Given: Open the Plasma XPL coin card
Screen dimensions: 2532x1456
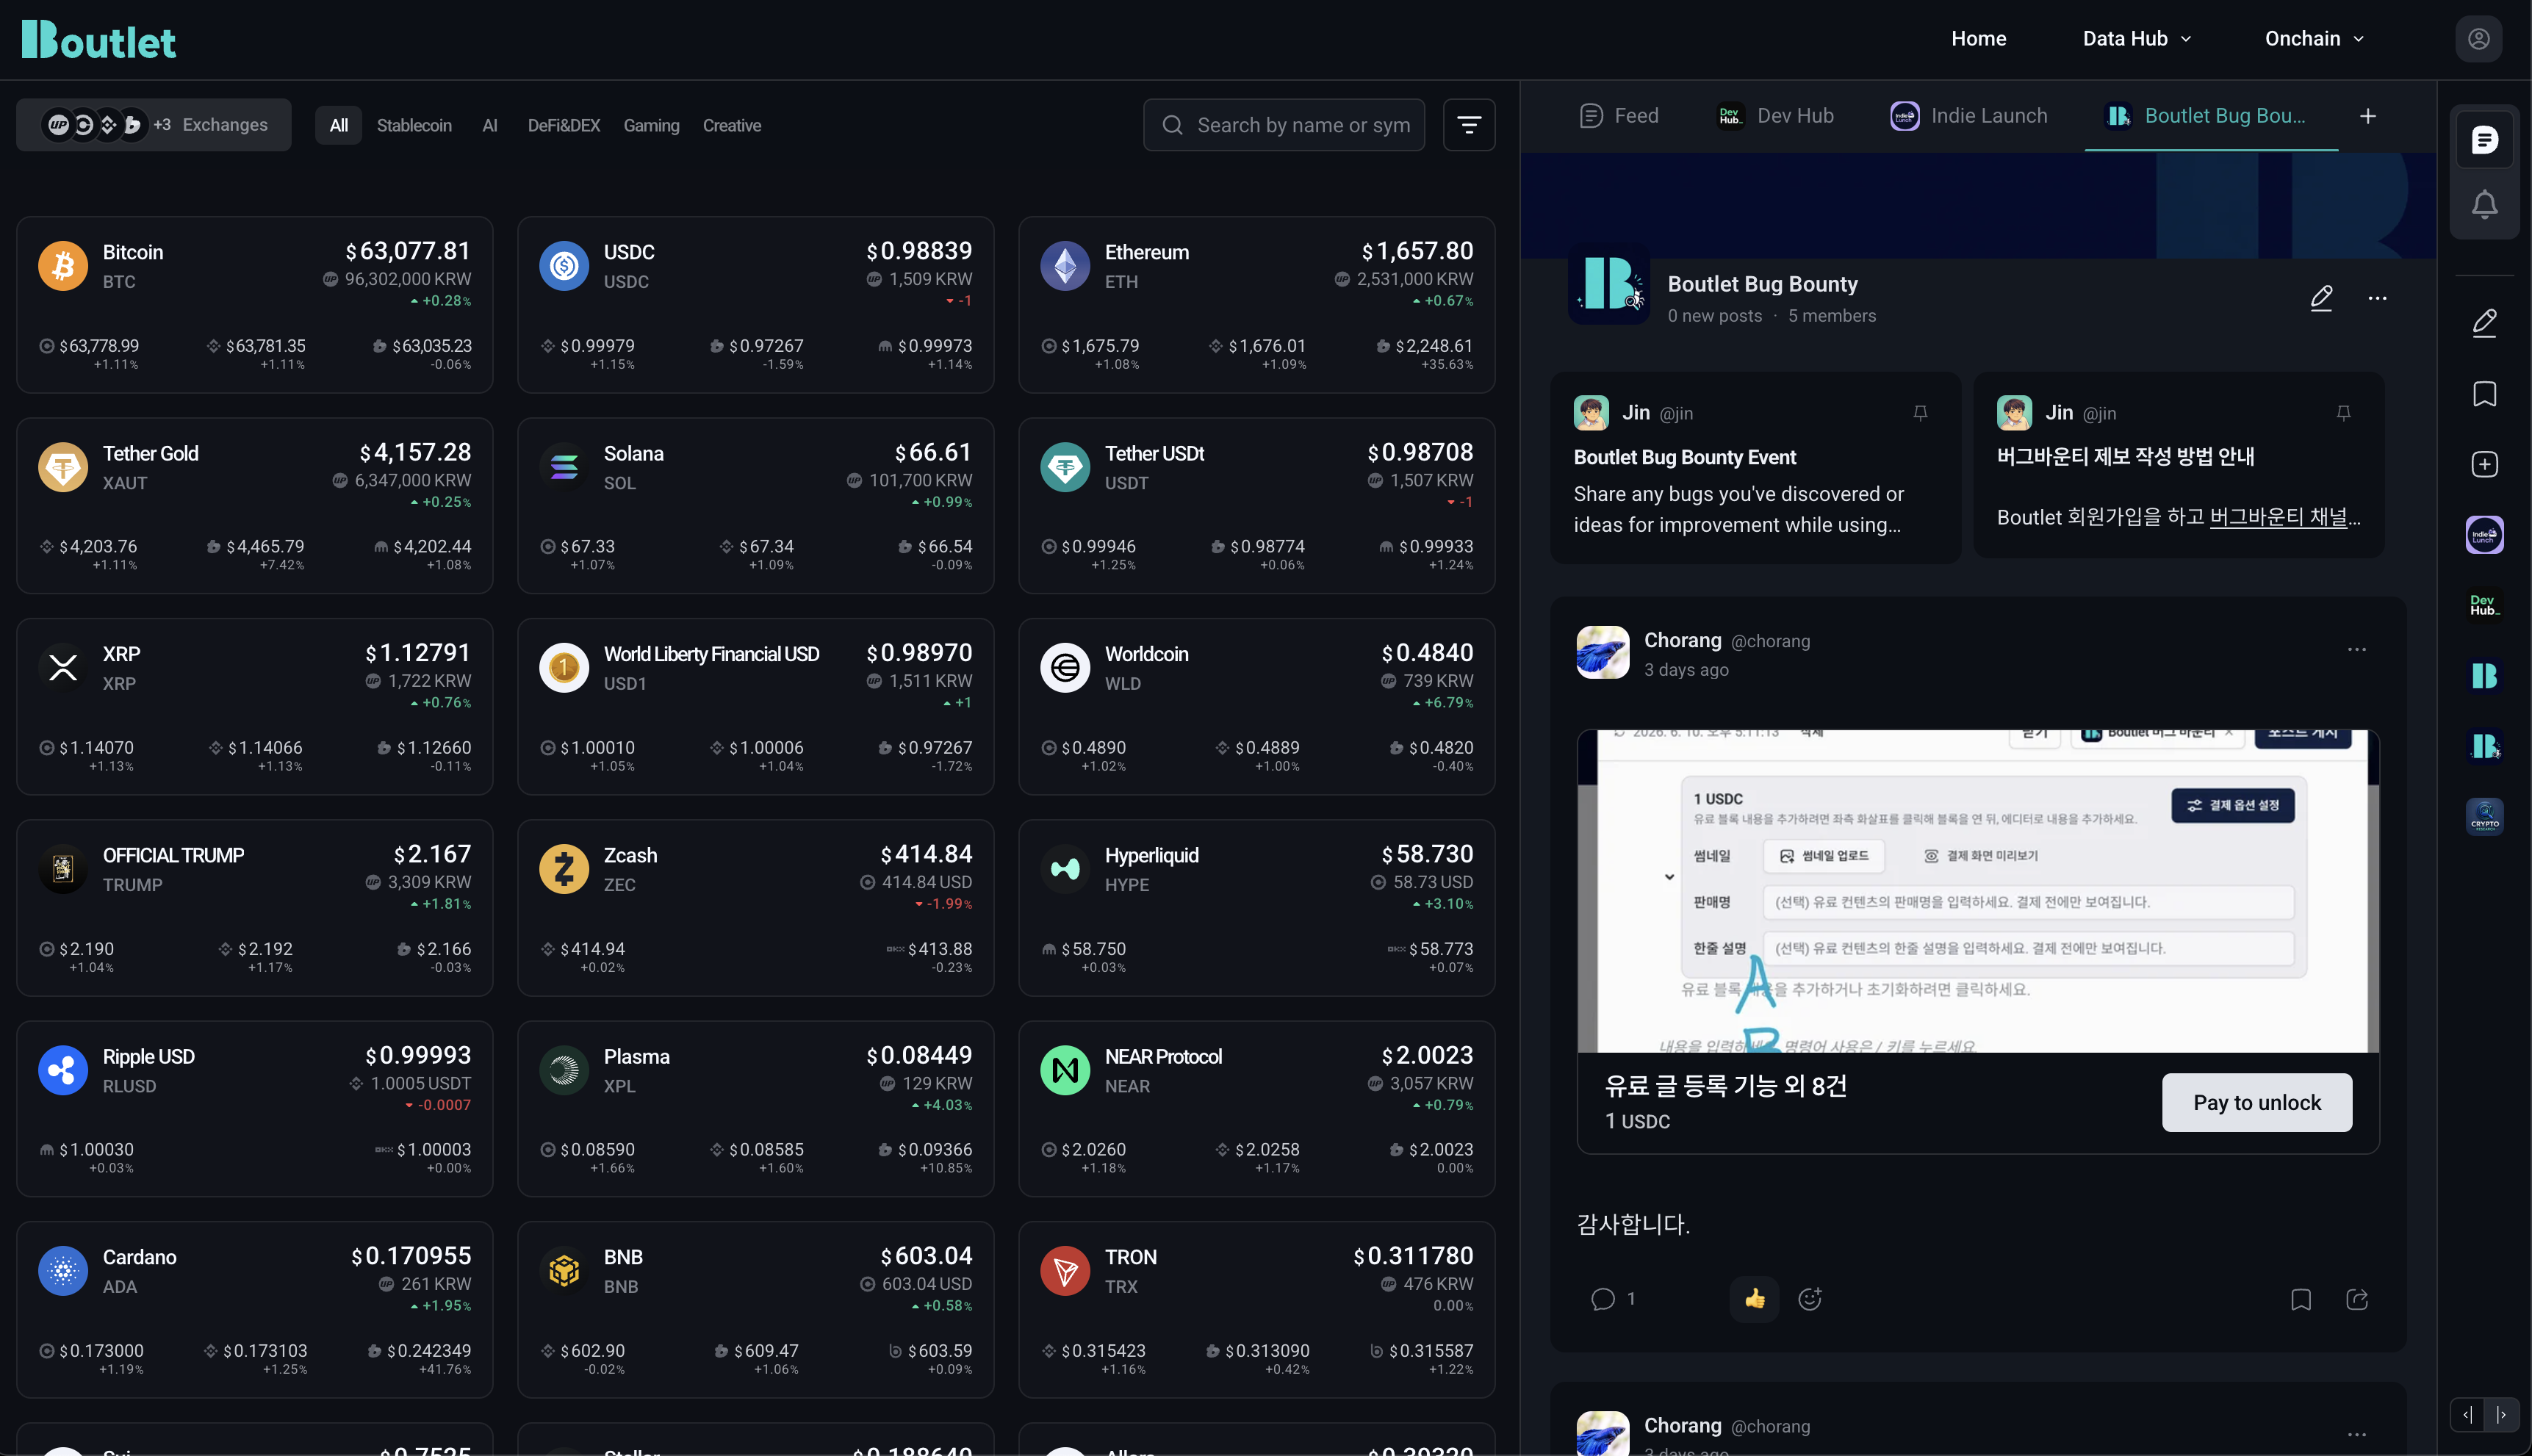Looking at the screenshot, I should tap(755, 1108).
